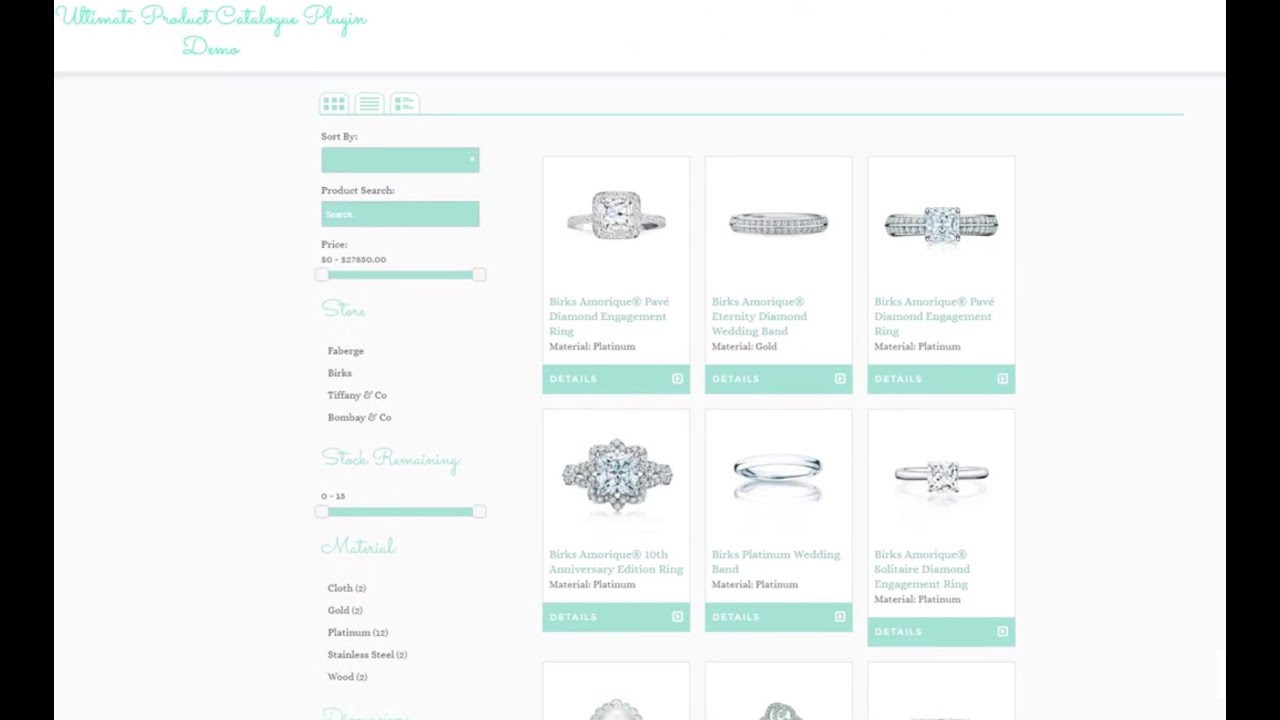Viewport: 1280px width, 720px height.
Task: Click Details button for Birks Platinum Wedding Band
Action: coord(778,617)
